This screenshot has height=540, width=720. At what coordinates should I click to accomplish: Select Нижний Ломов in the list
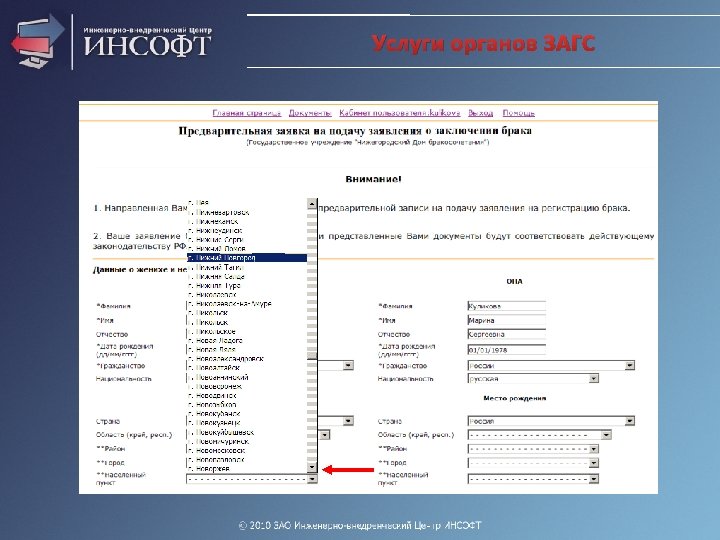tap(247, 249)
